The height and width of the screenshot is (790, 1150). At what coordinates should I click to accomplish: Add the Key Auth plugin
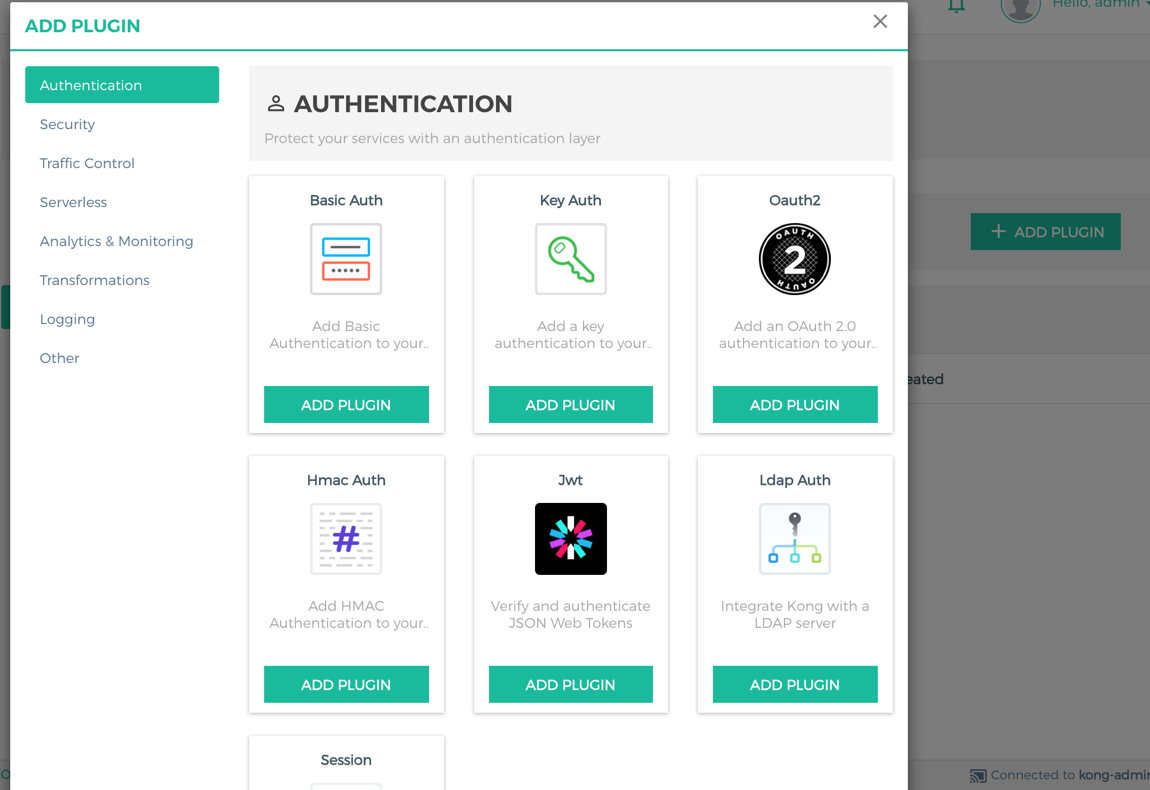point(571,405)
